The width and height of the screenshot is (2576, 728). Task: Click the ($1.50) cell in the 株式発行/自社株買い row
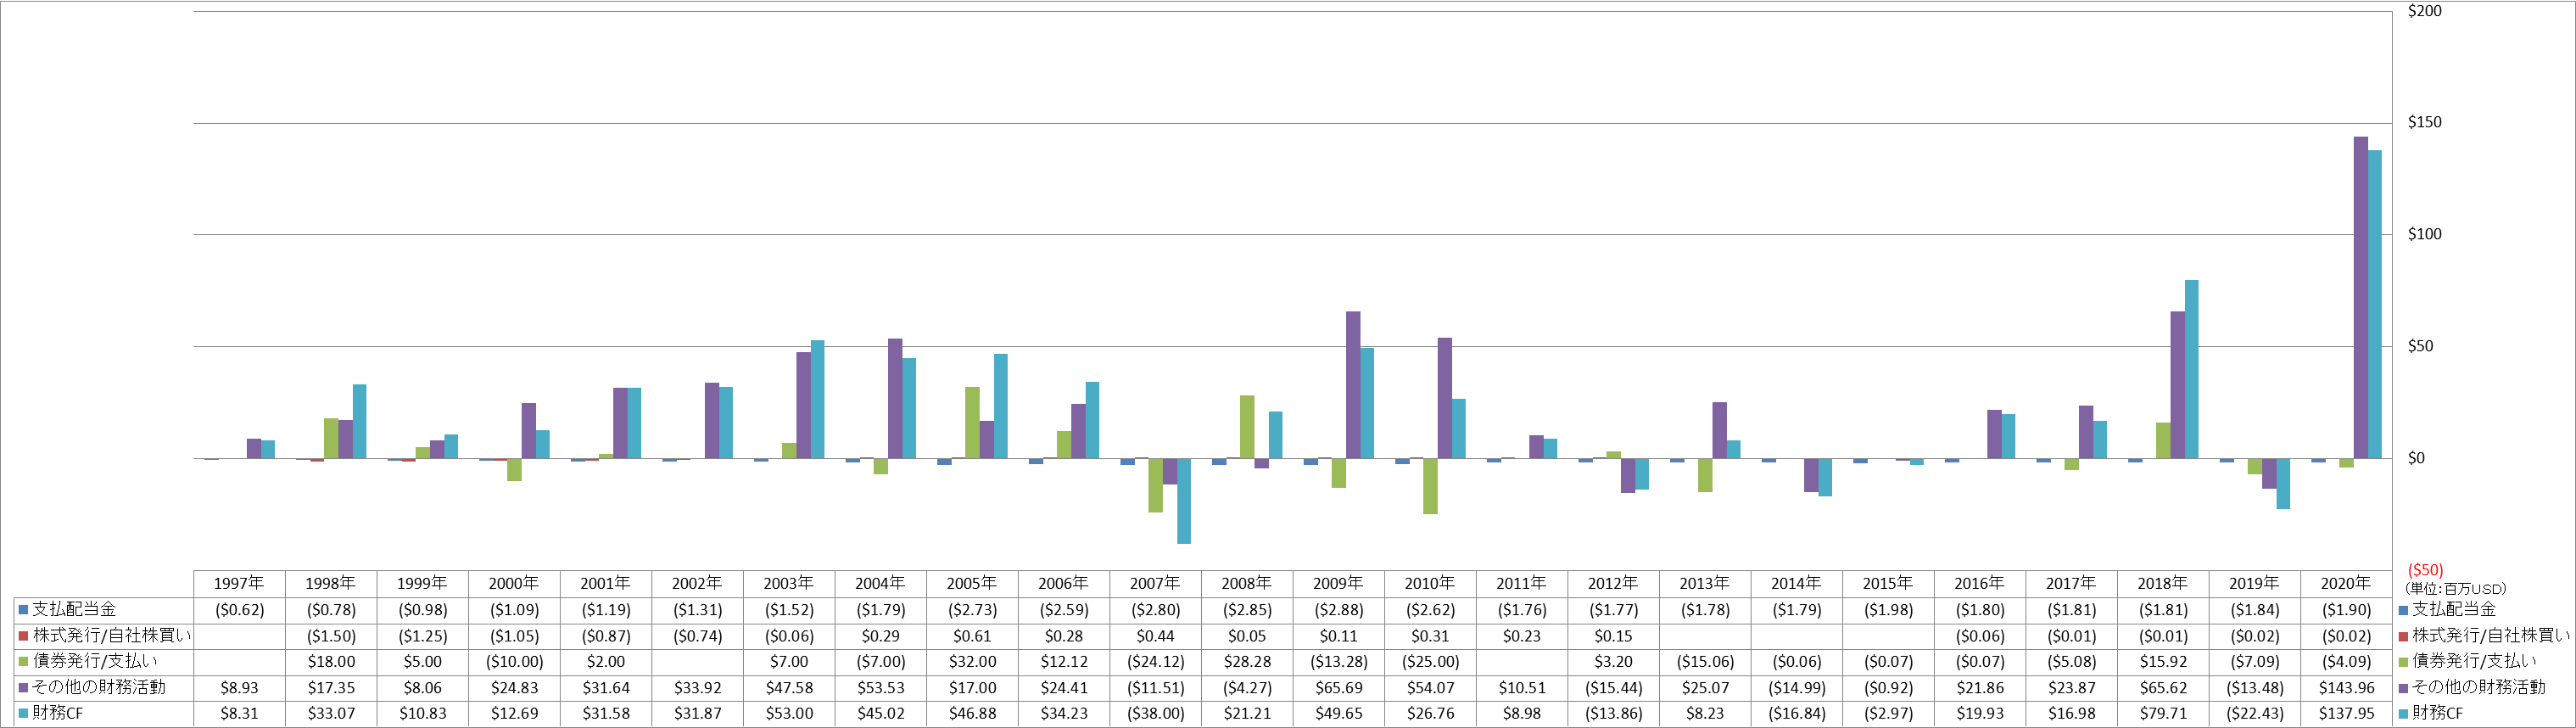click(x=331, y=636)
